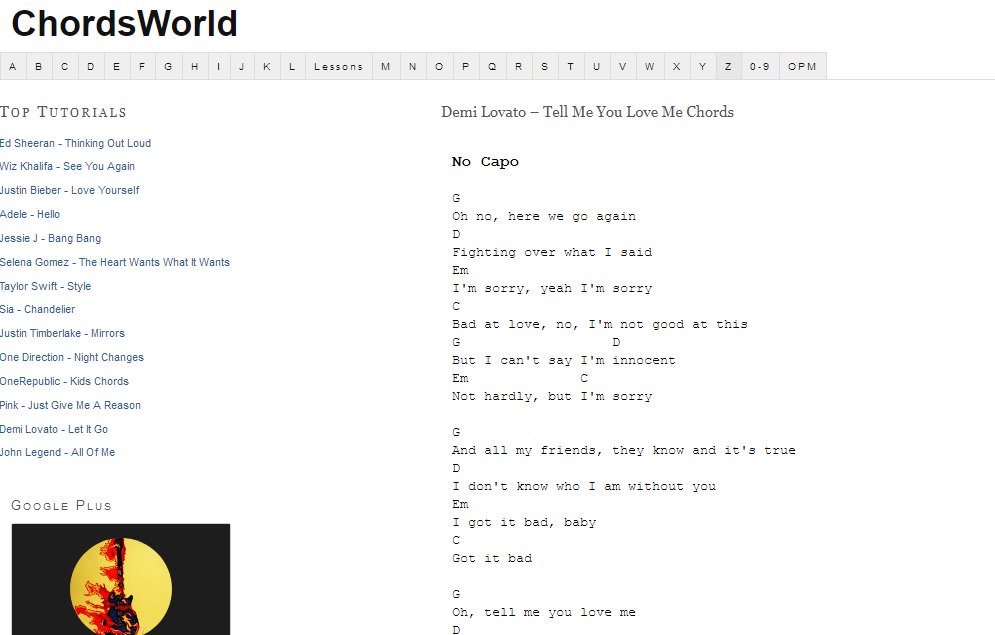
Task: Select letter L in the alphabet navigation
Action: point(293,66)
